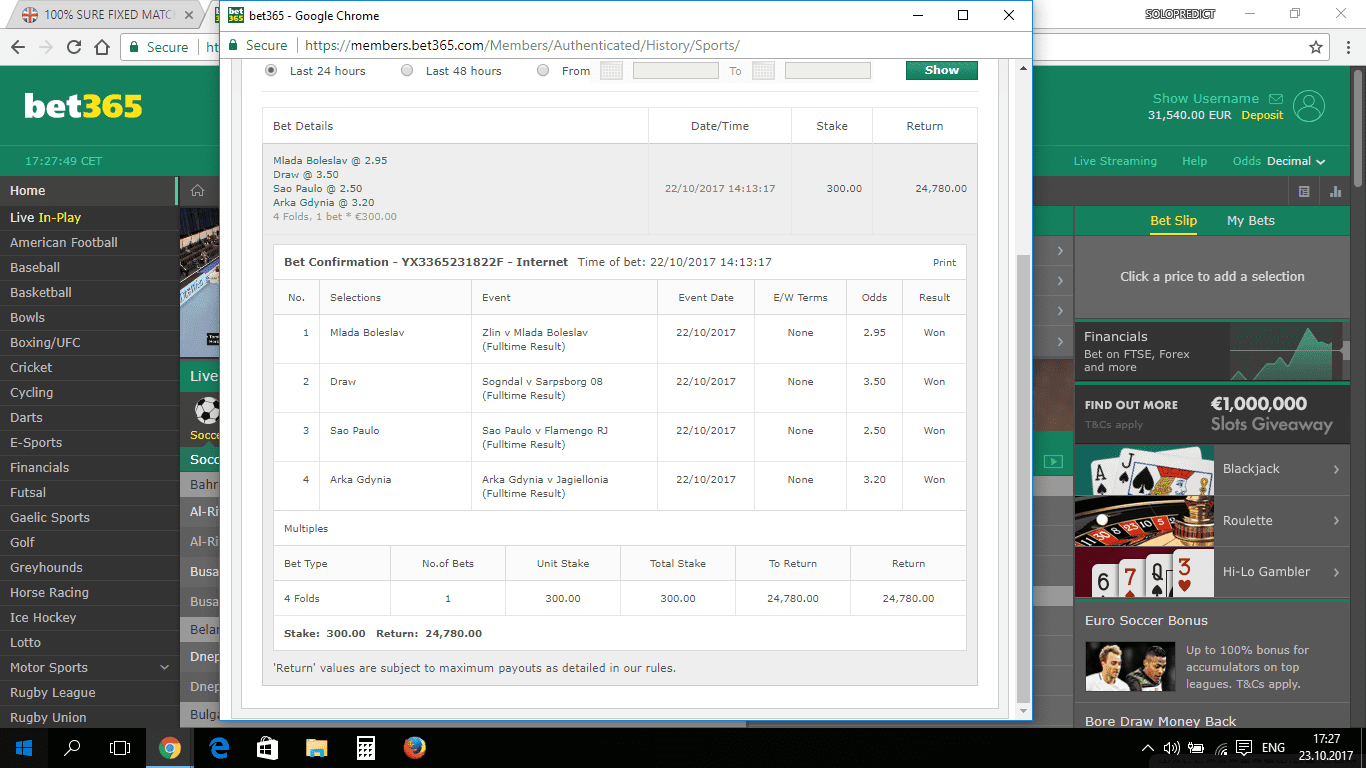Click the coupon list view icon
Screen dimensions: 1366x768
tap(1304, 191)
